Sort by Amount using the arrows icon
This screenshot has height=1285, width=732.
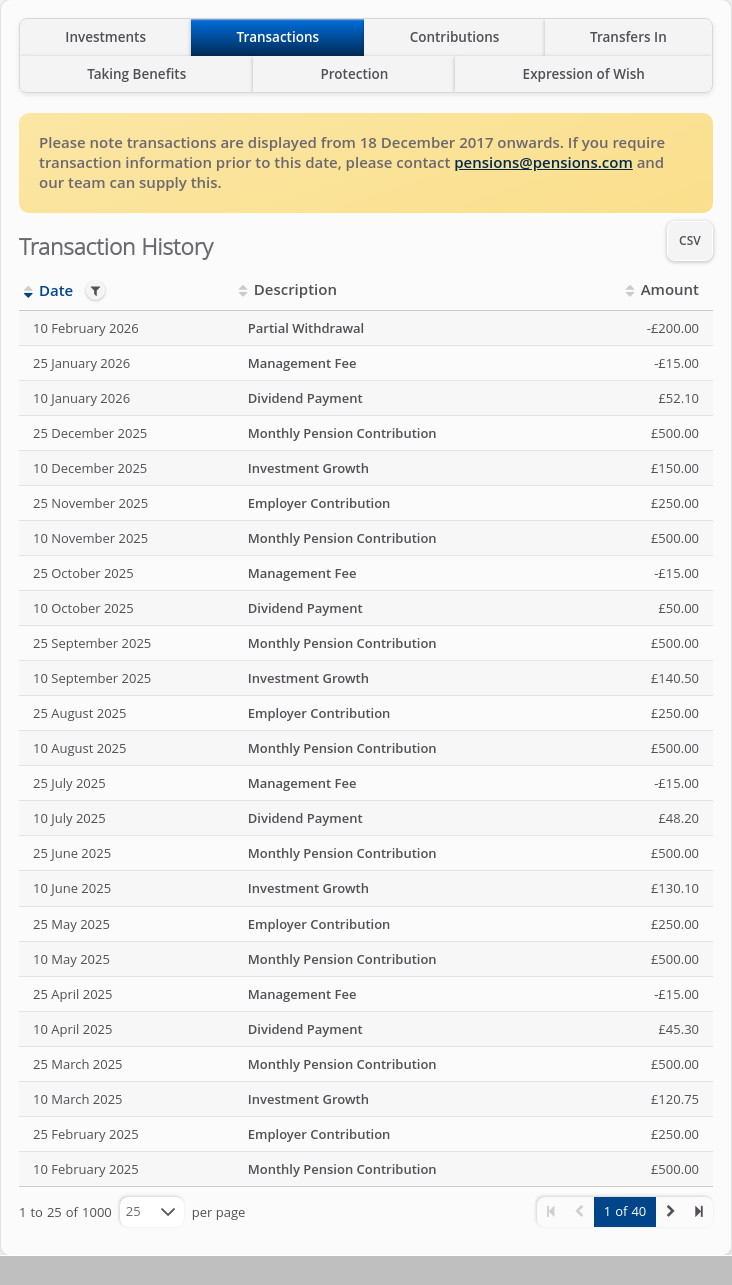630,291
